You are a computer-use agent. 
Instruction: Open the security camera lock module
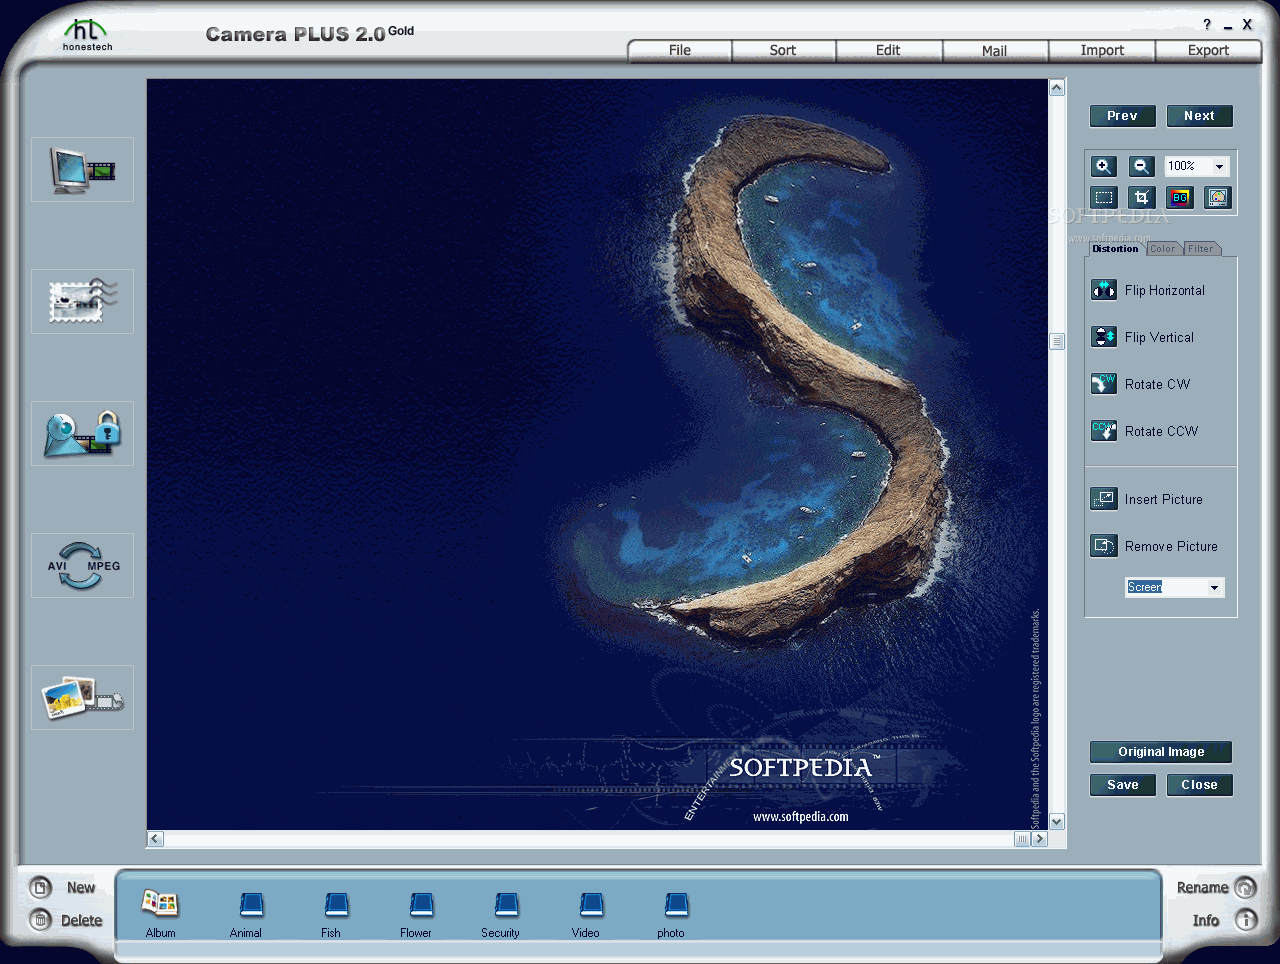82,434
